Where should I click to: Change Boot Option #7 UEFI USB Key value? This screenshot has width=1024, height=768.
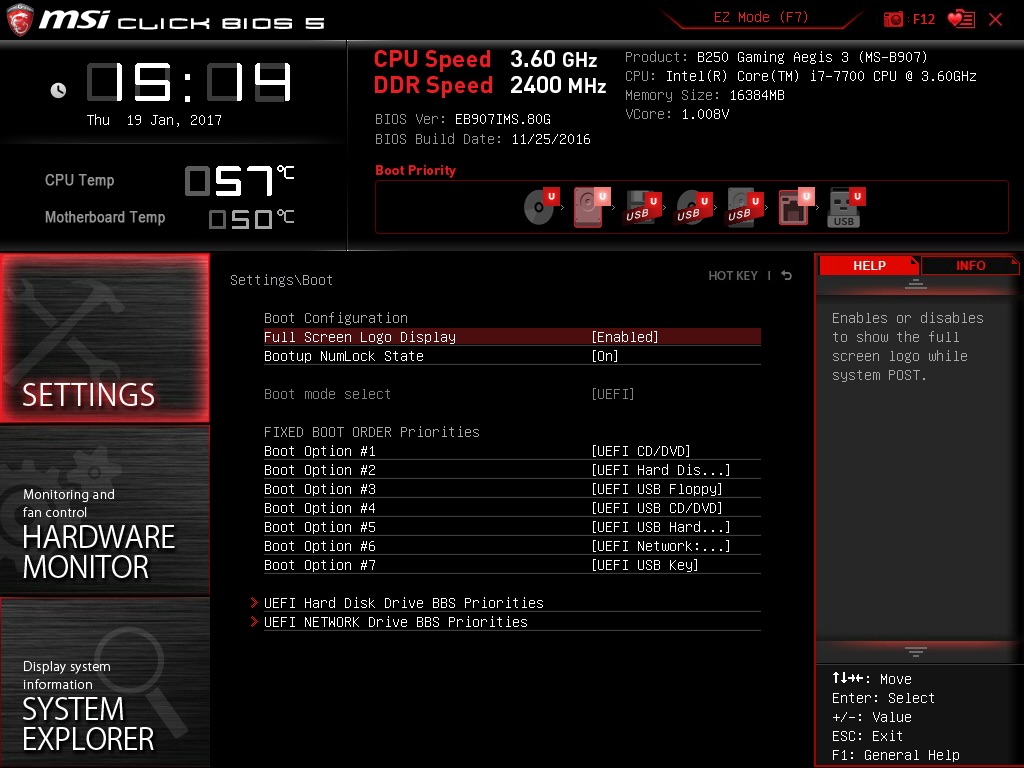(645, 564)
